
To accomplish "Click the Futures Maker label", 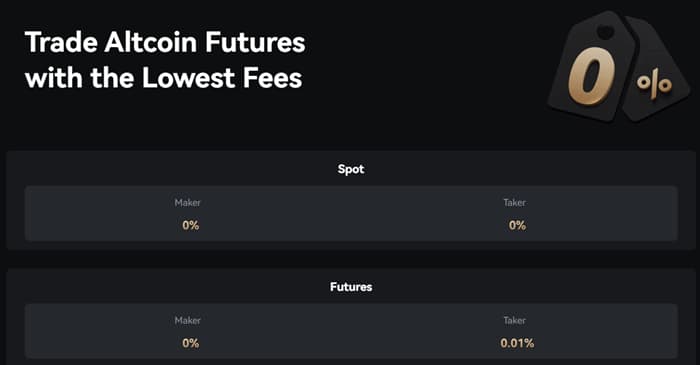I will [188, 320].
